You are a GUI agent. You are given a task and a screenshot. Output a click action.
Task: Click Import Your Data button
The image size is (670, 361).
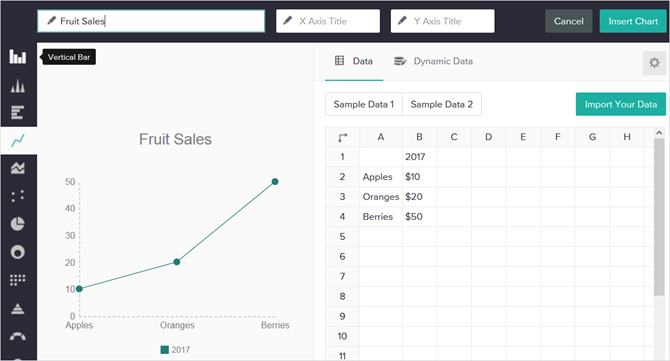pos(620,104)
